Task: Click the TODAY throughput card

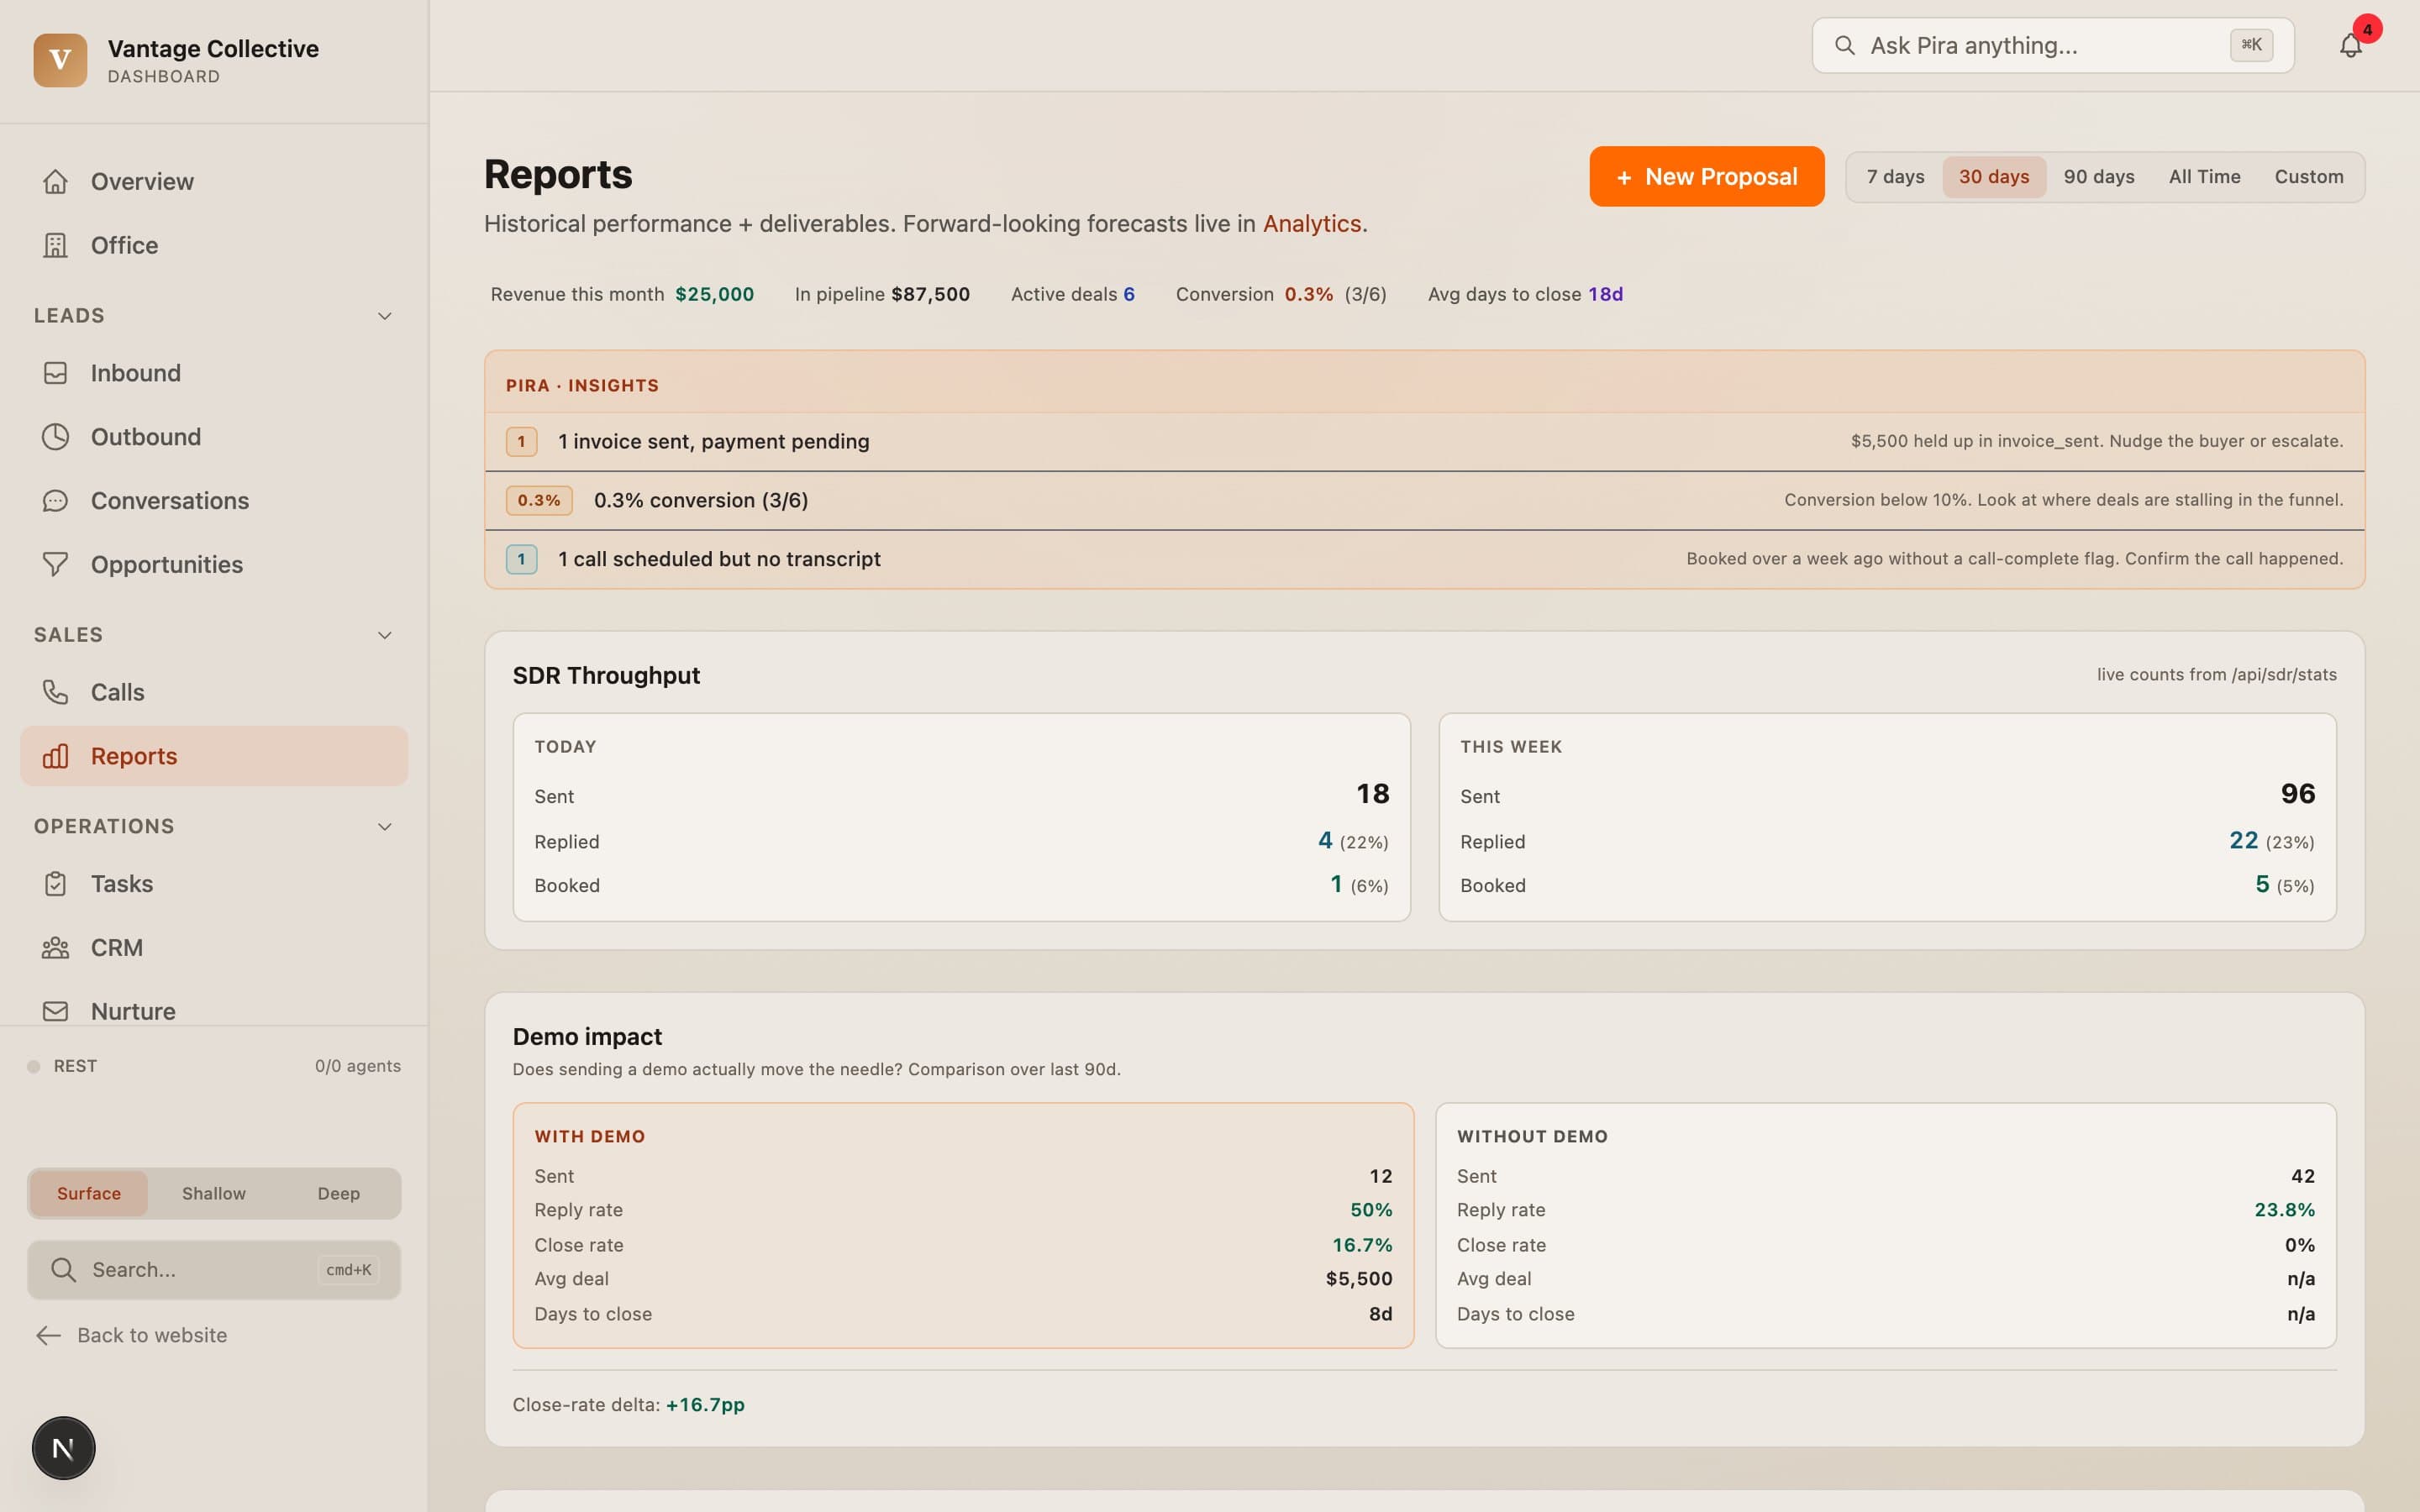Action: pyautogui.click(x=961, y=817)
